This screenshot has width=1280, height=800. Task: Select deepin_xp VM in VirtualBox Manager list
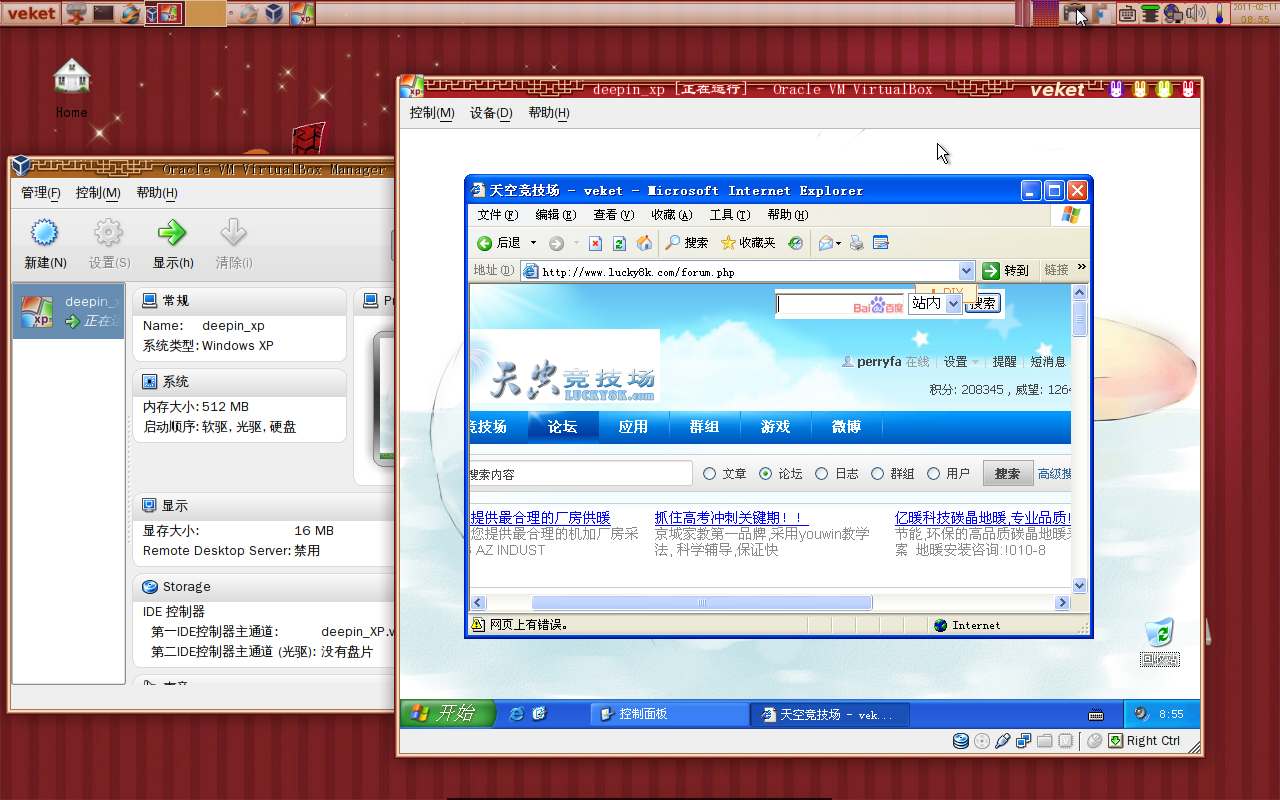tap(69, 311)
